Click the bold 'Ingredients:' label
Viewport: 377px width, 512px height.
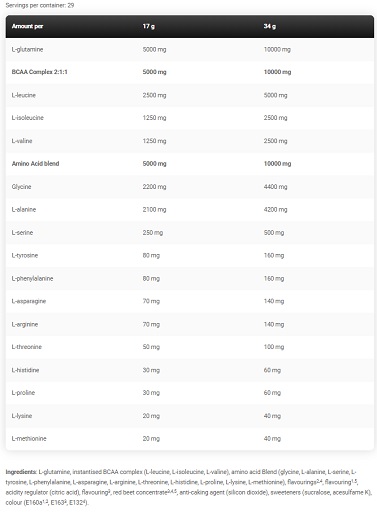[x=21, y=472]
